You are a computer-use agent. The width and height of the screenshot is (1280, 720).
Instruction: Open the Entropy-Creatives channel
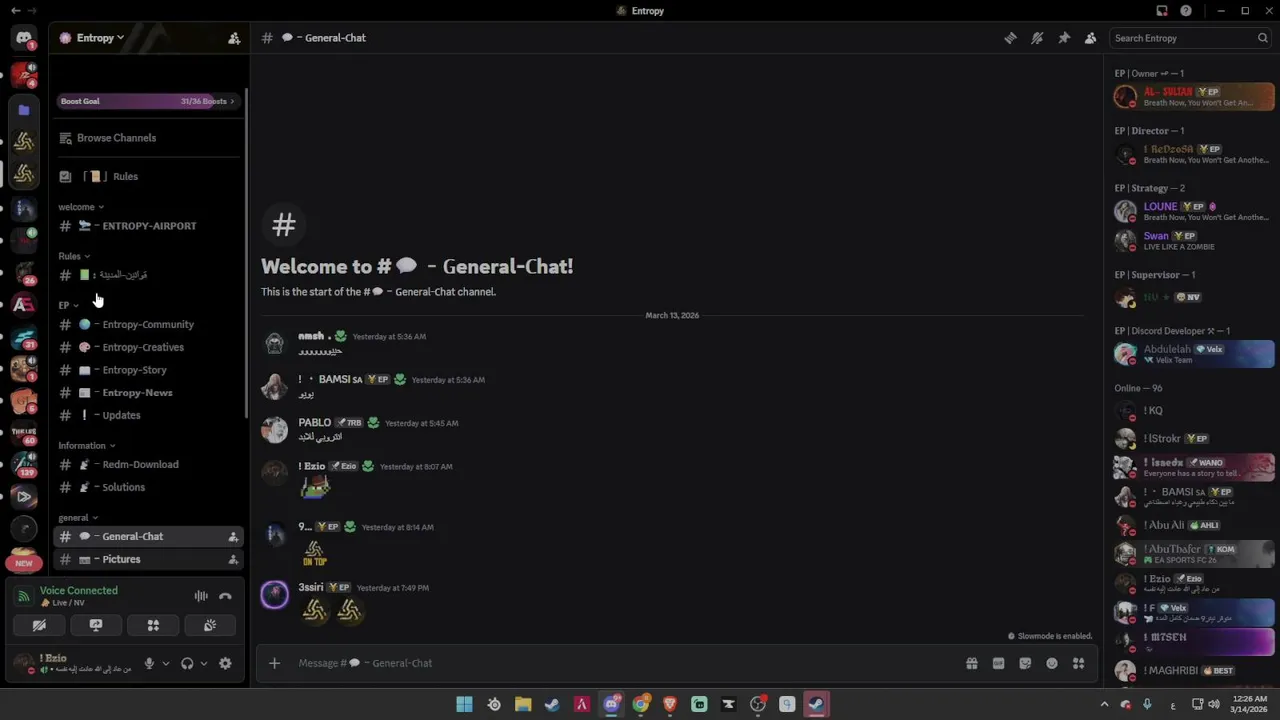click(148, 347)
